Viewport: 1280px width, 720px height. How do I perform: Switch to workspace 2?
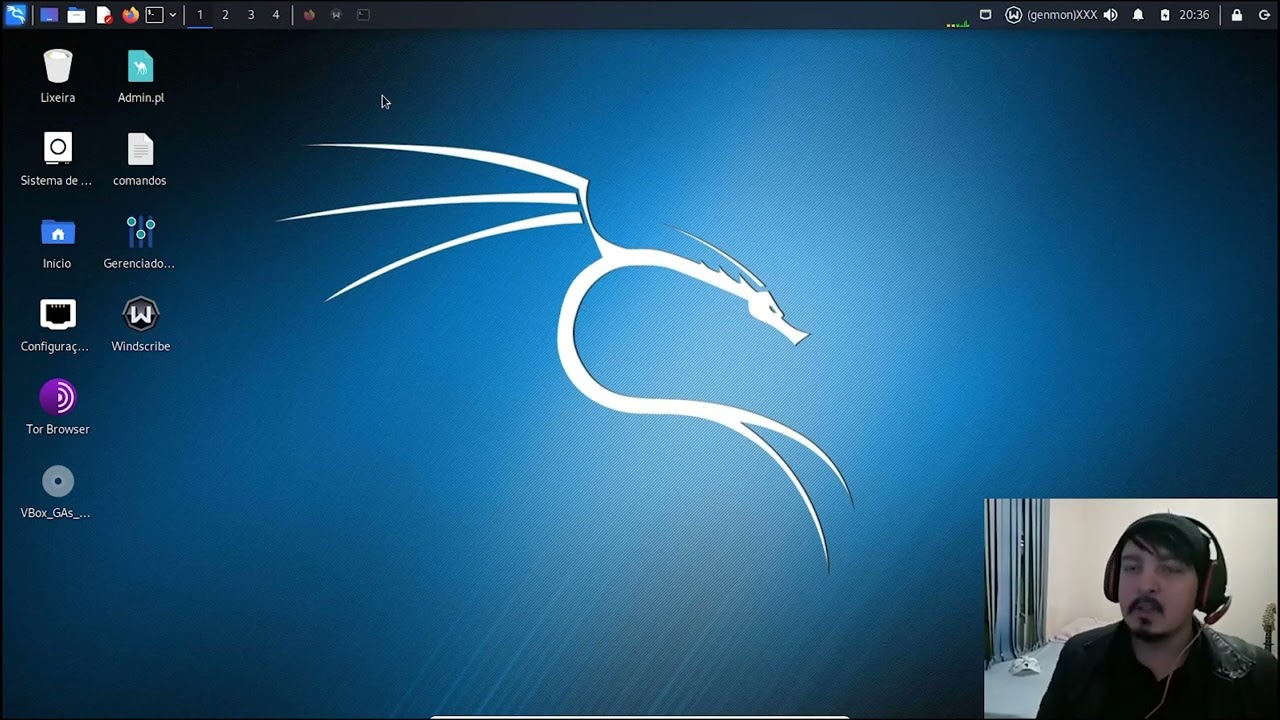(x=225, y=15)
